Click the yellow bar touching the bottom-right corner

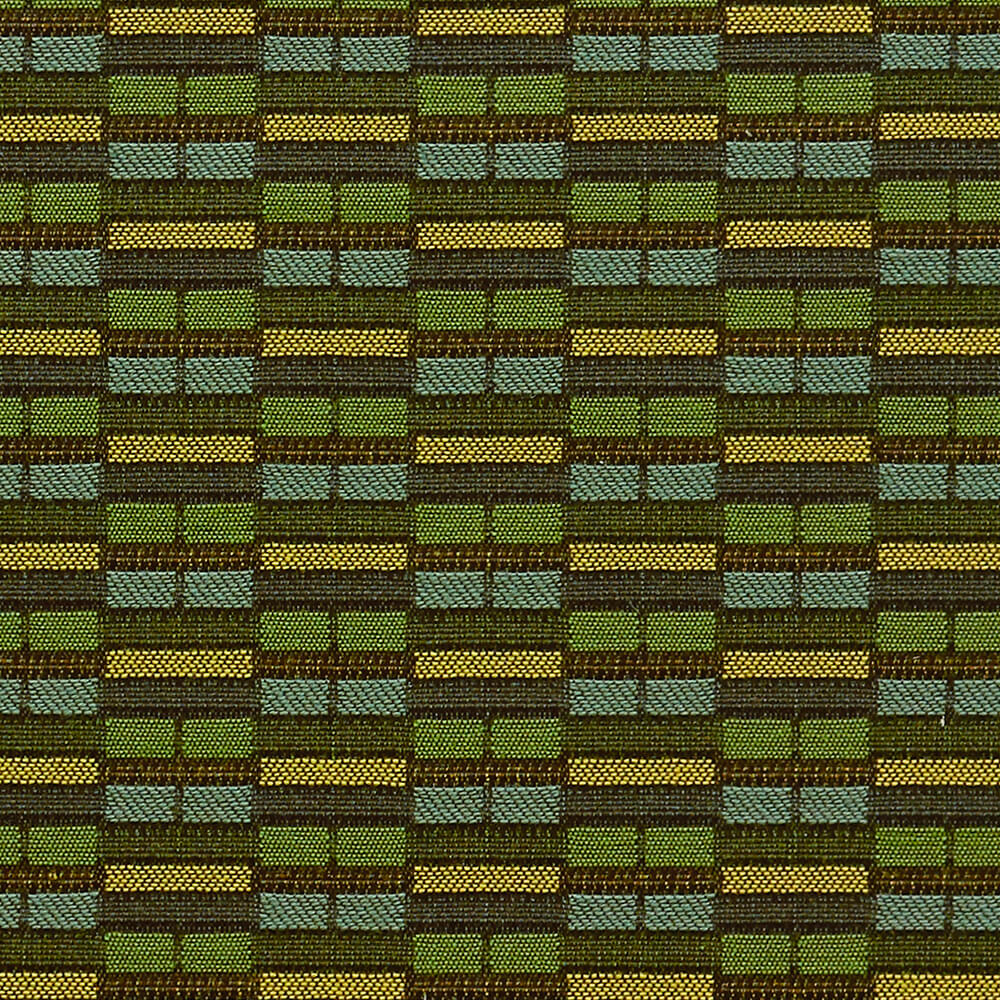coord(940,985)
